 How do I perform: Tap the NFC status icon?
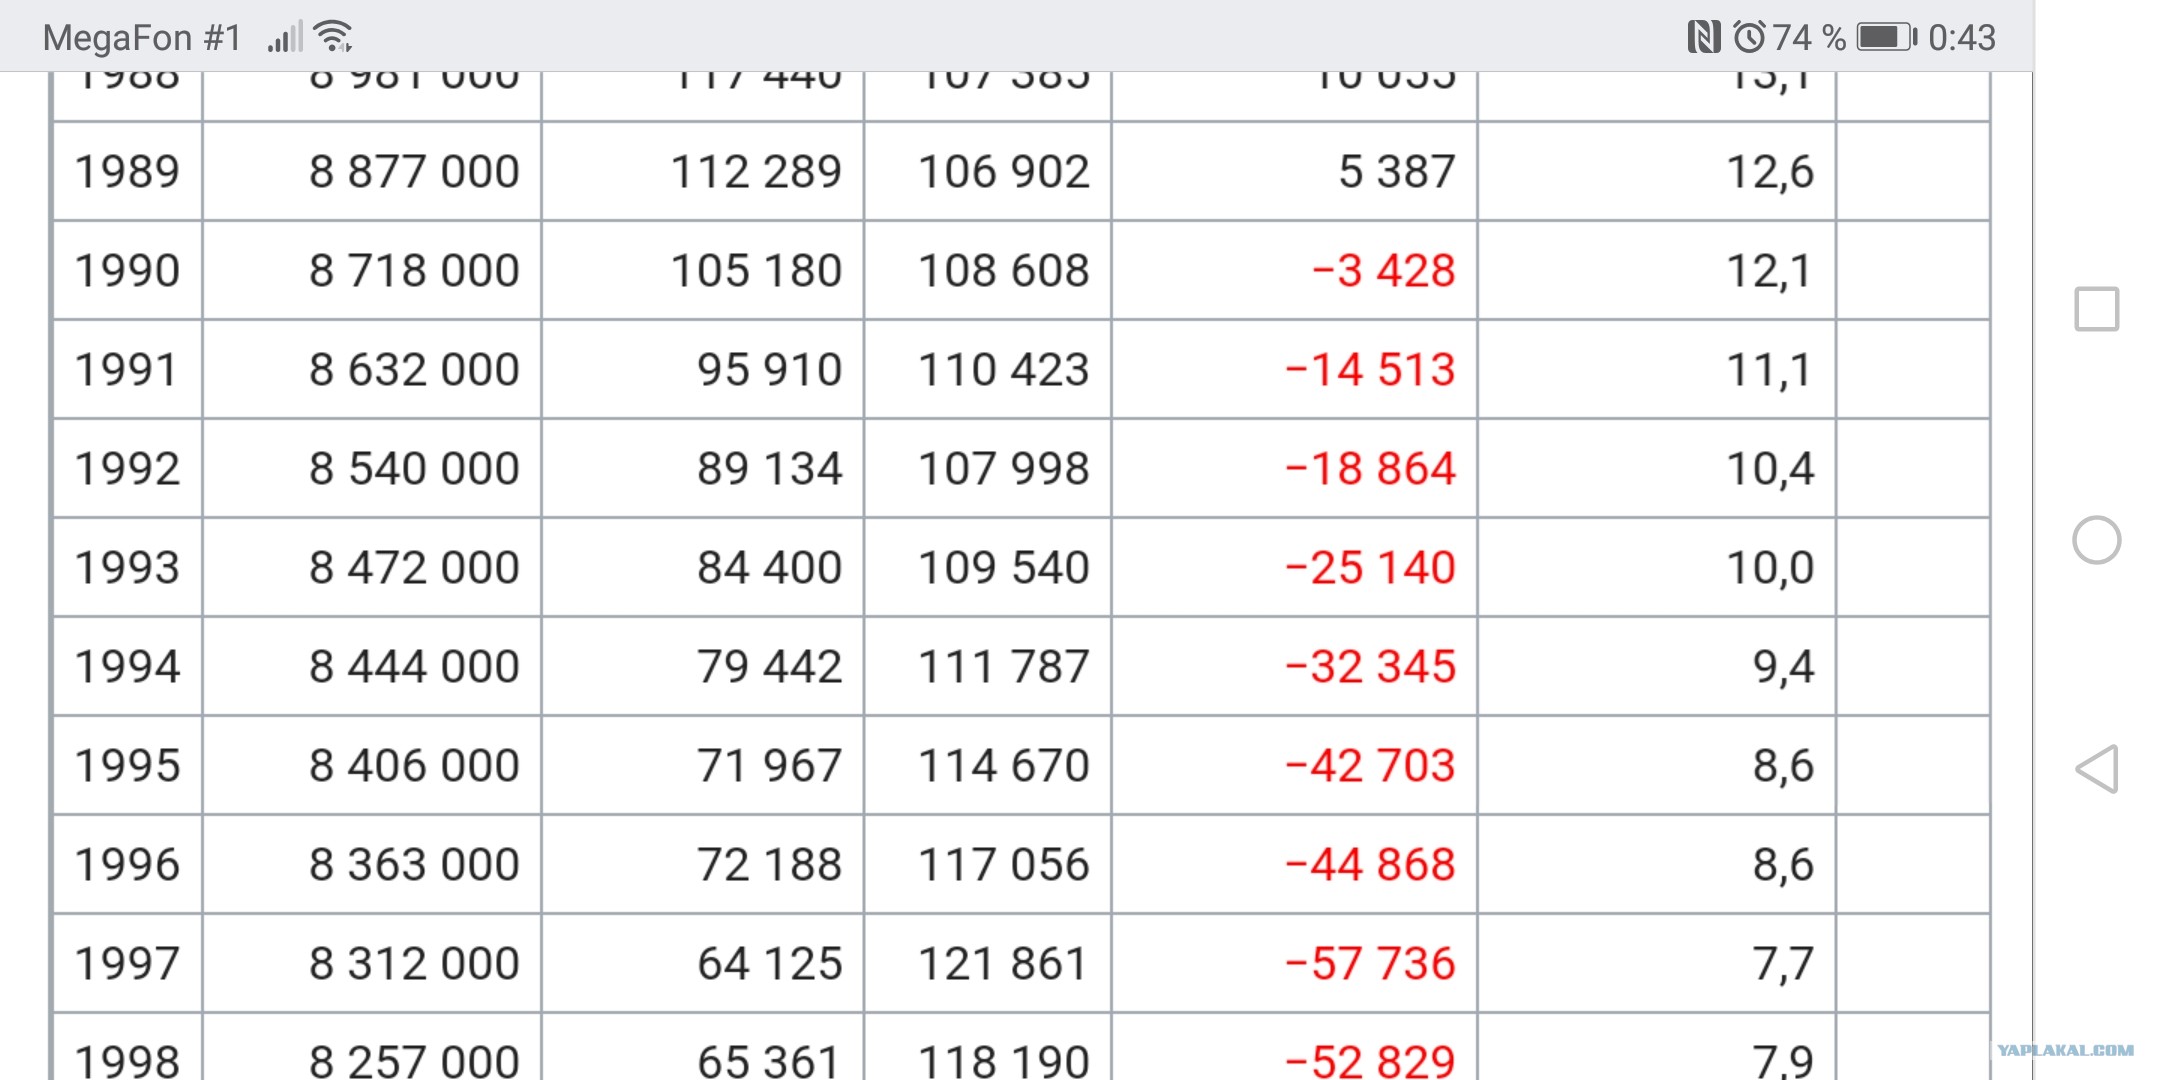pyautogui.click(x=1704, y=38)
